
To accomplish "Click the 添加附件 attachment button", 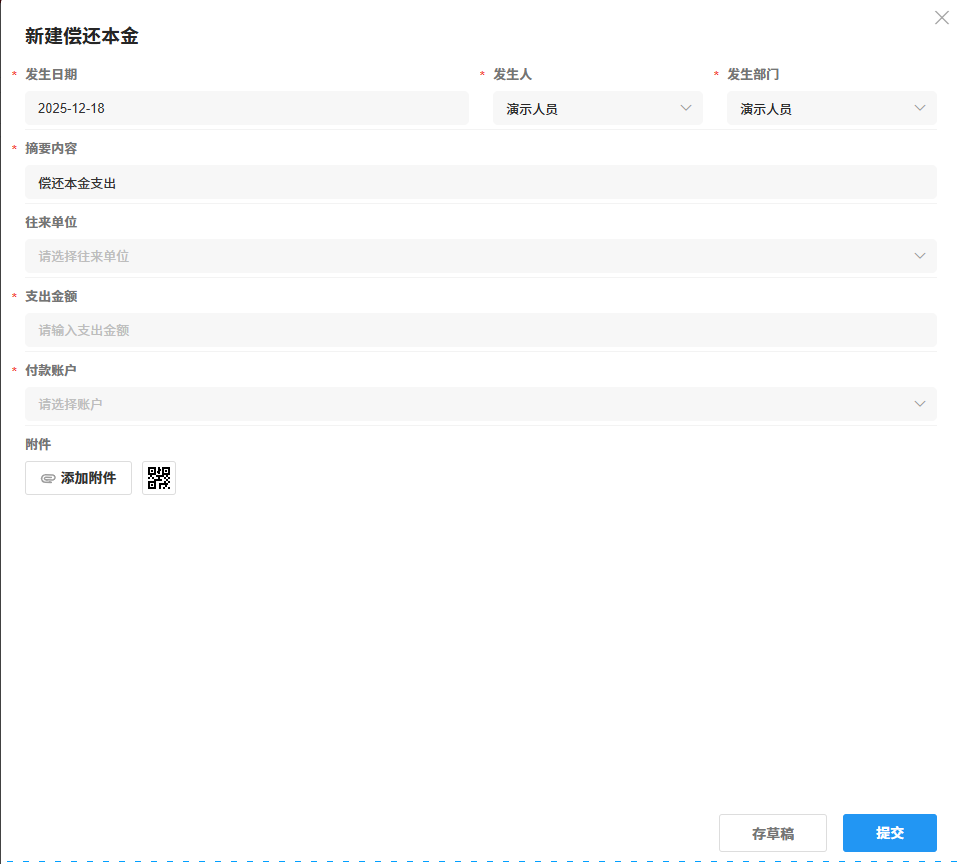I will [78, 477].
